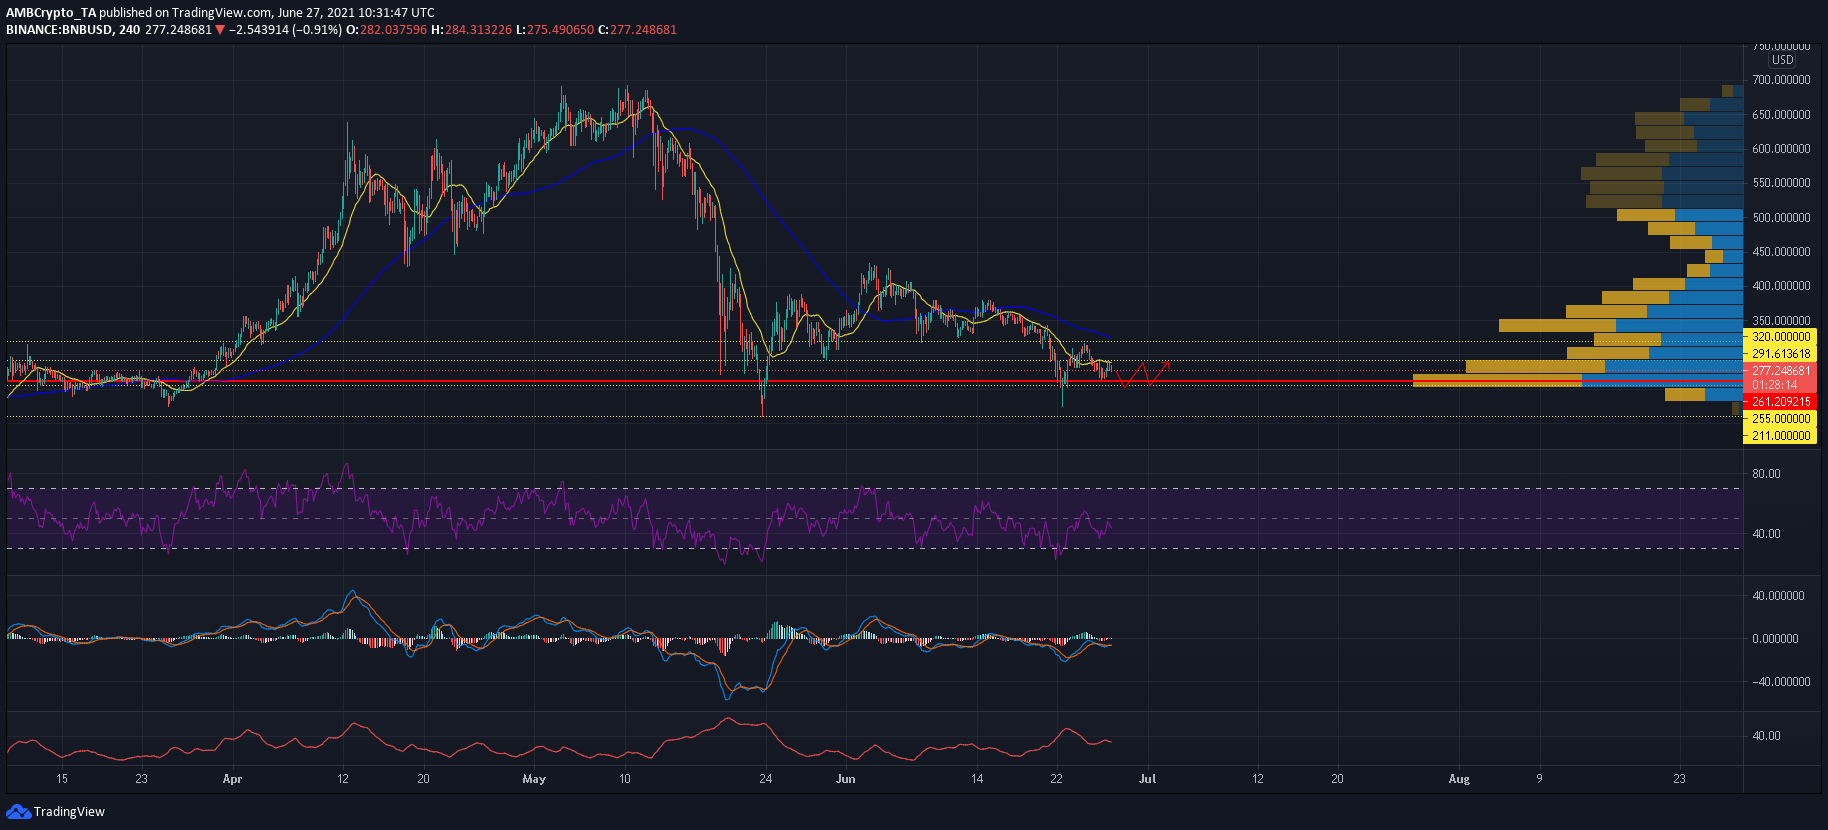Click the 80.00 level on RSI scale

[x=1766, y=474]
